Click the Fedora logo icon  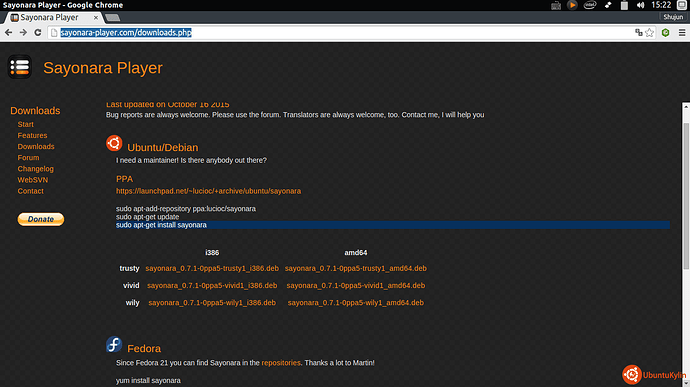pyautogui.click(x=114, y=344)
